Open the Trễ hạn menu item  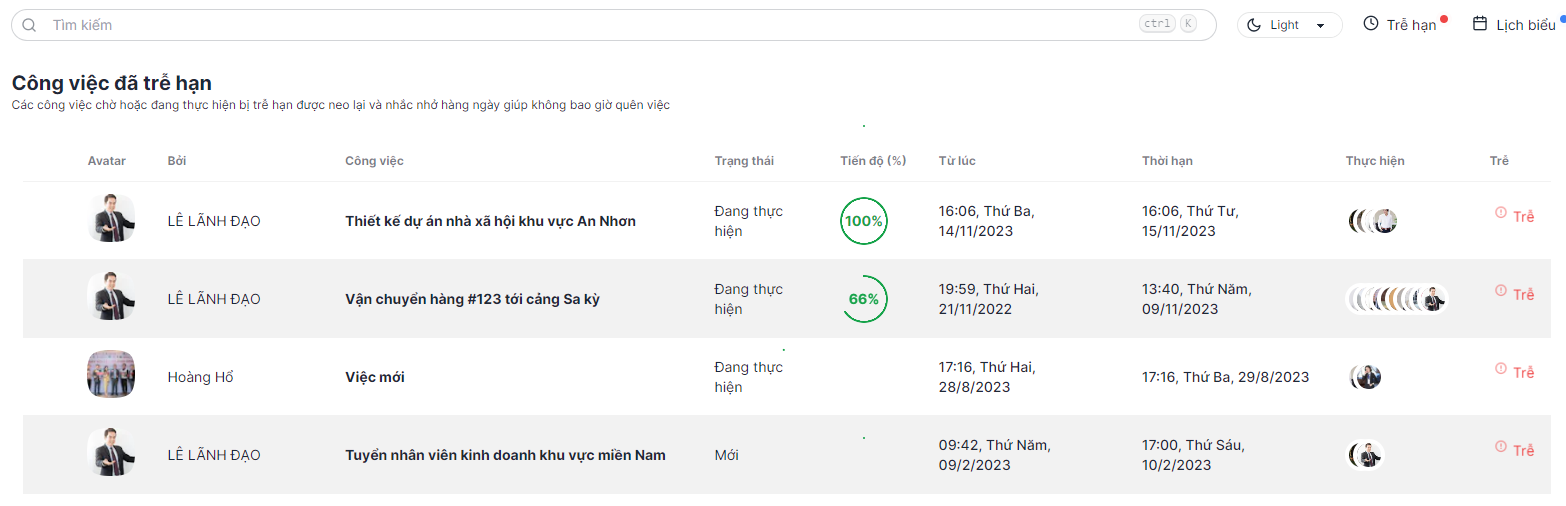pyautogui.click(x=1410, y=25)
